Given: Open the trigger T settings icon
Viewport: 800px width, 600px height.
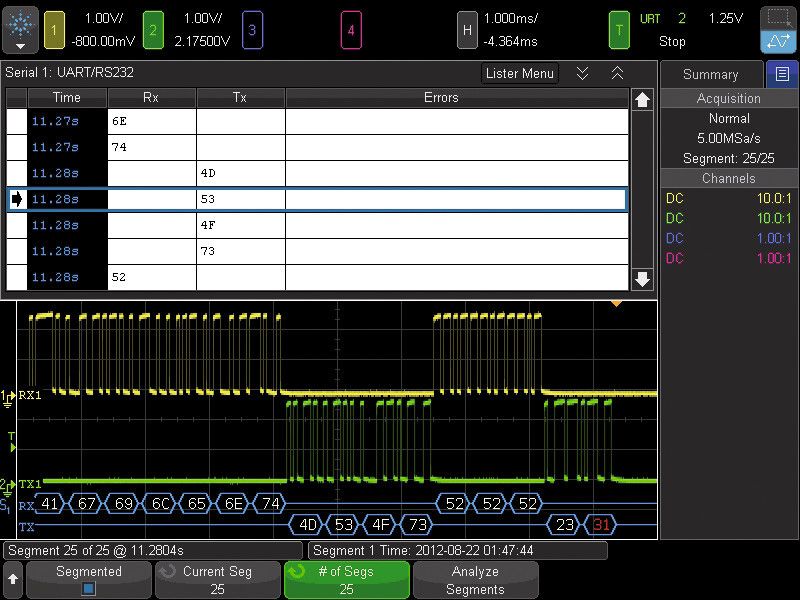Looking at the screenshot, I should (x=620, y=30).
